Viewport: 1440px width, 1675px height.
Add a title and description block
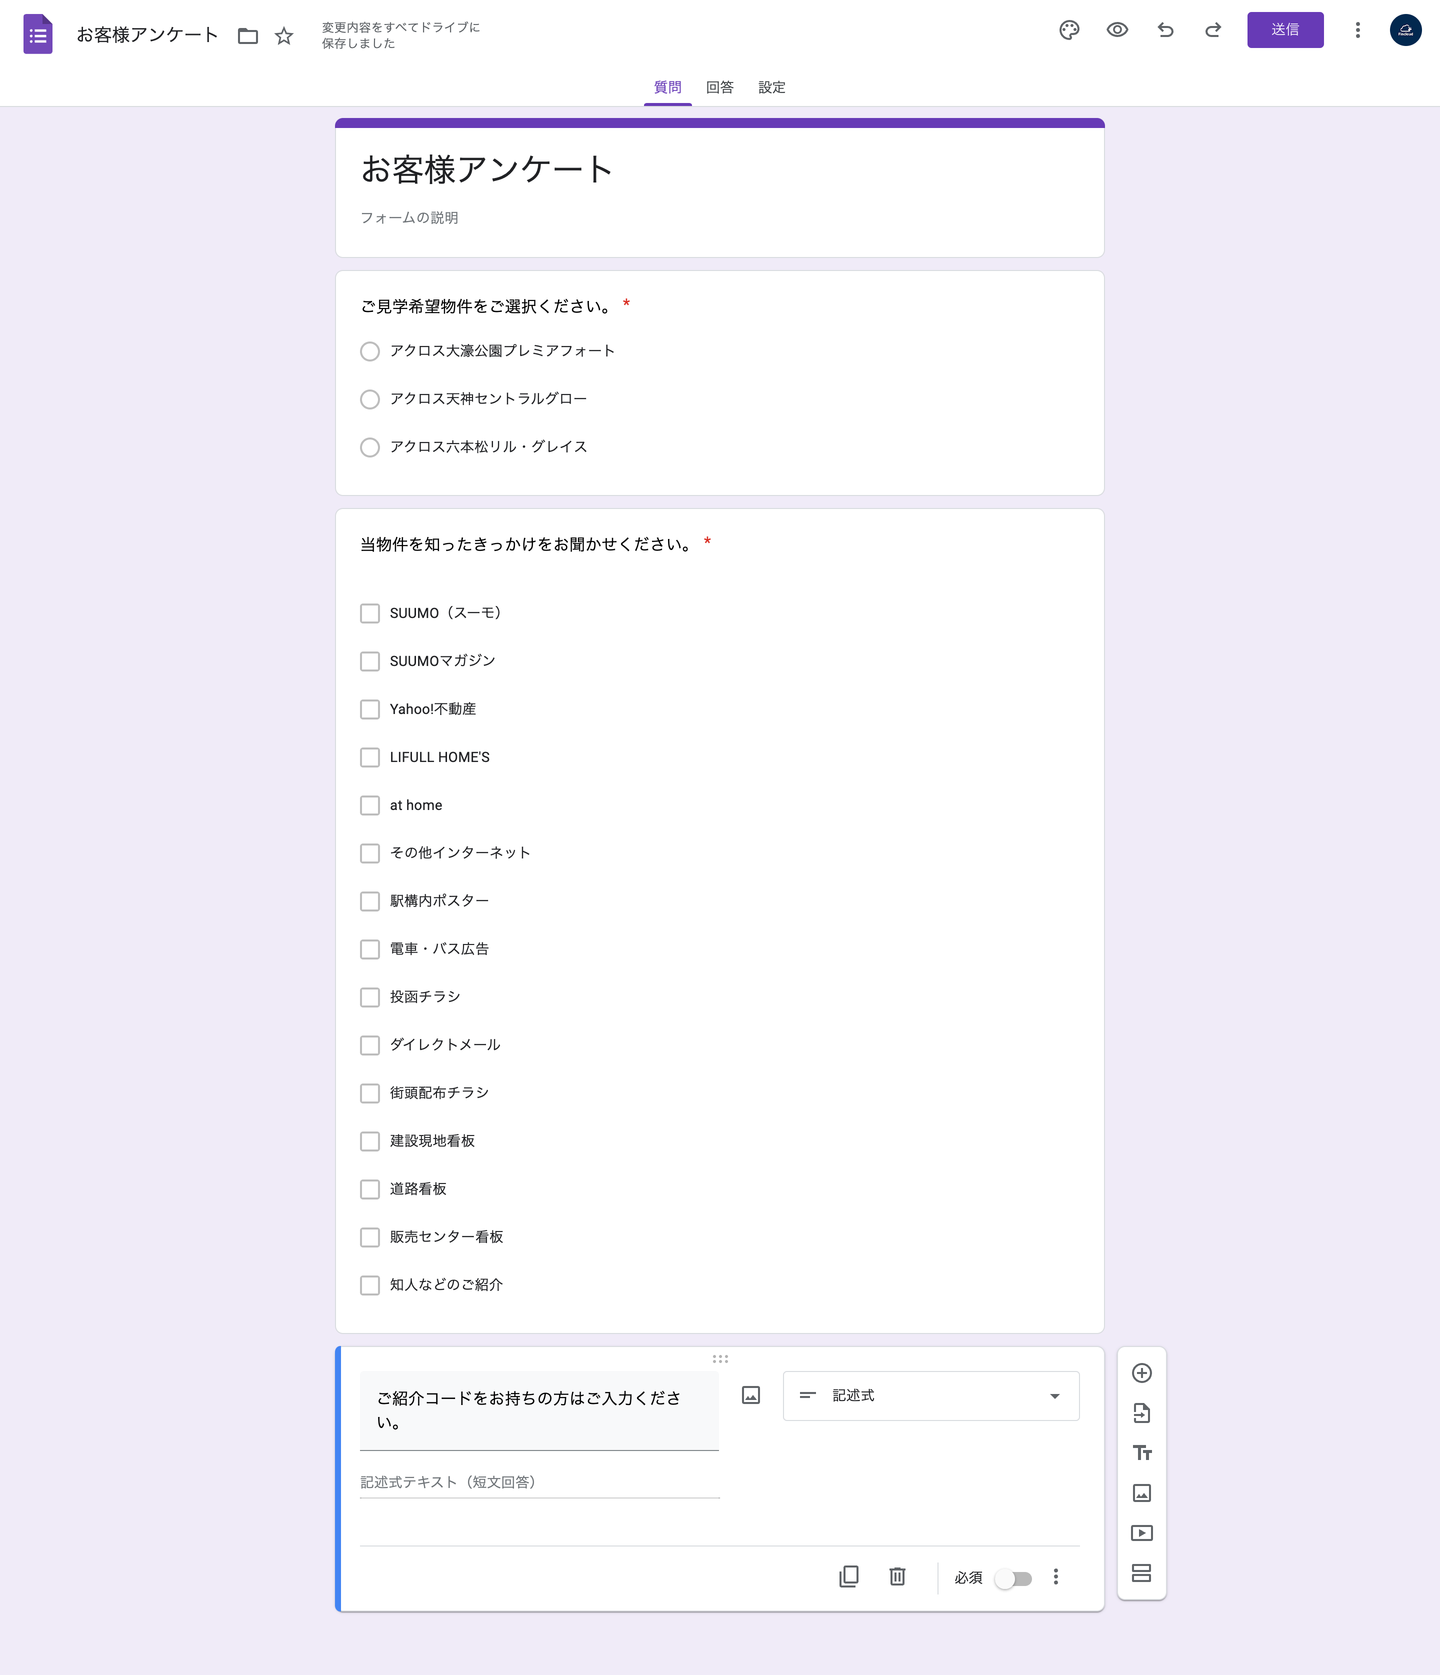(1141, 1453)
